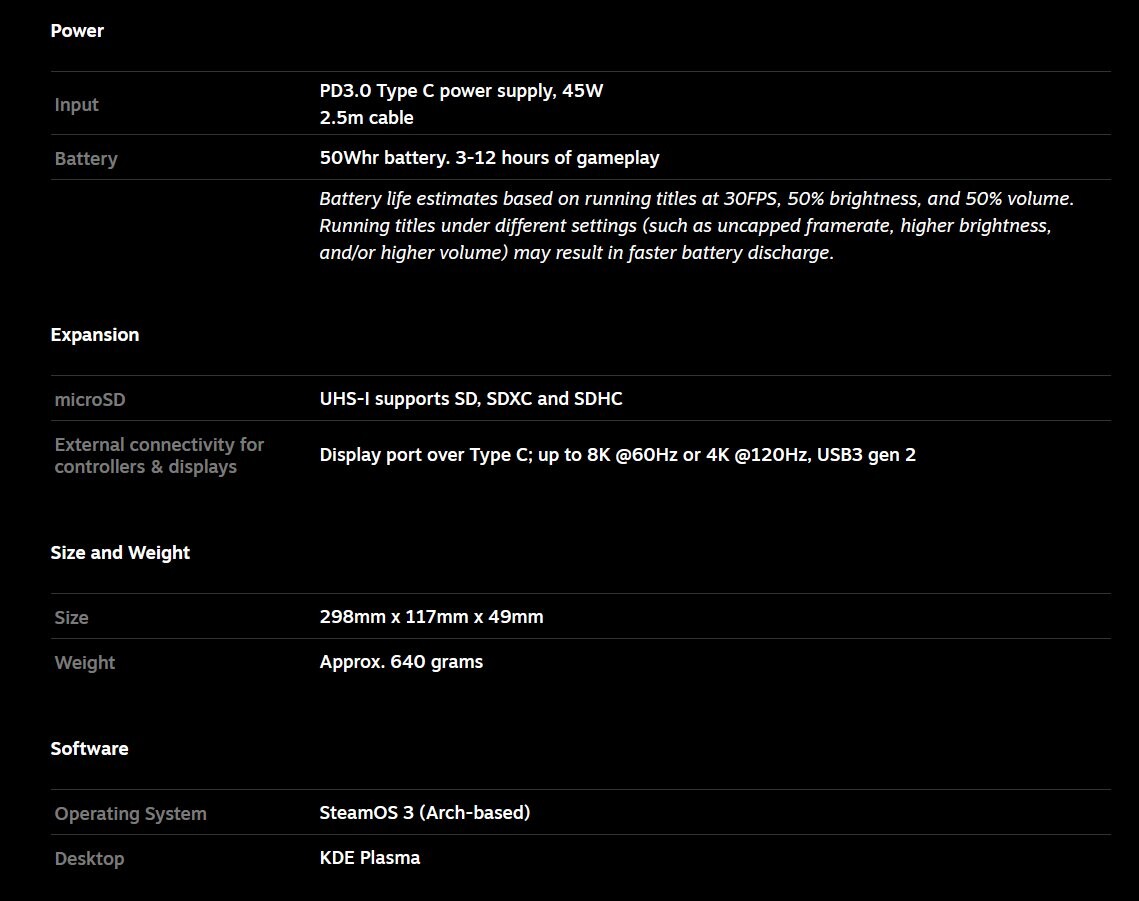This screenshot has width=1139, height=901.
Task: Select the Battery row label
Action: click(x=86, y=159)
